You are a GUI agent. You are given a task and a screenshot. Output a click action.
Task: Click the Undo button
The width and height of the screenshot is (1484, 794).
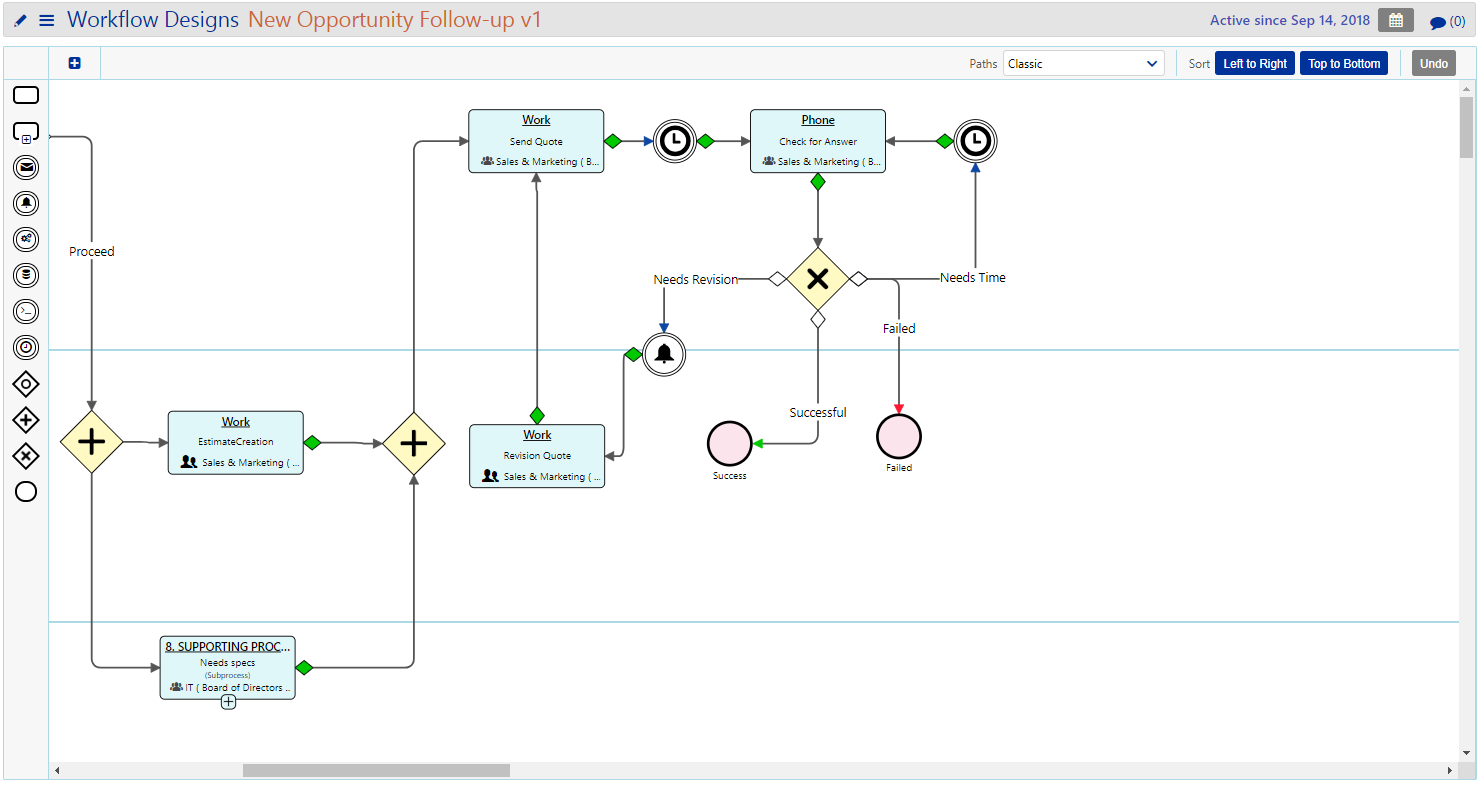1433,62
